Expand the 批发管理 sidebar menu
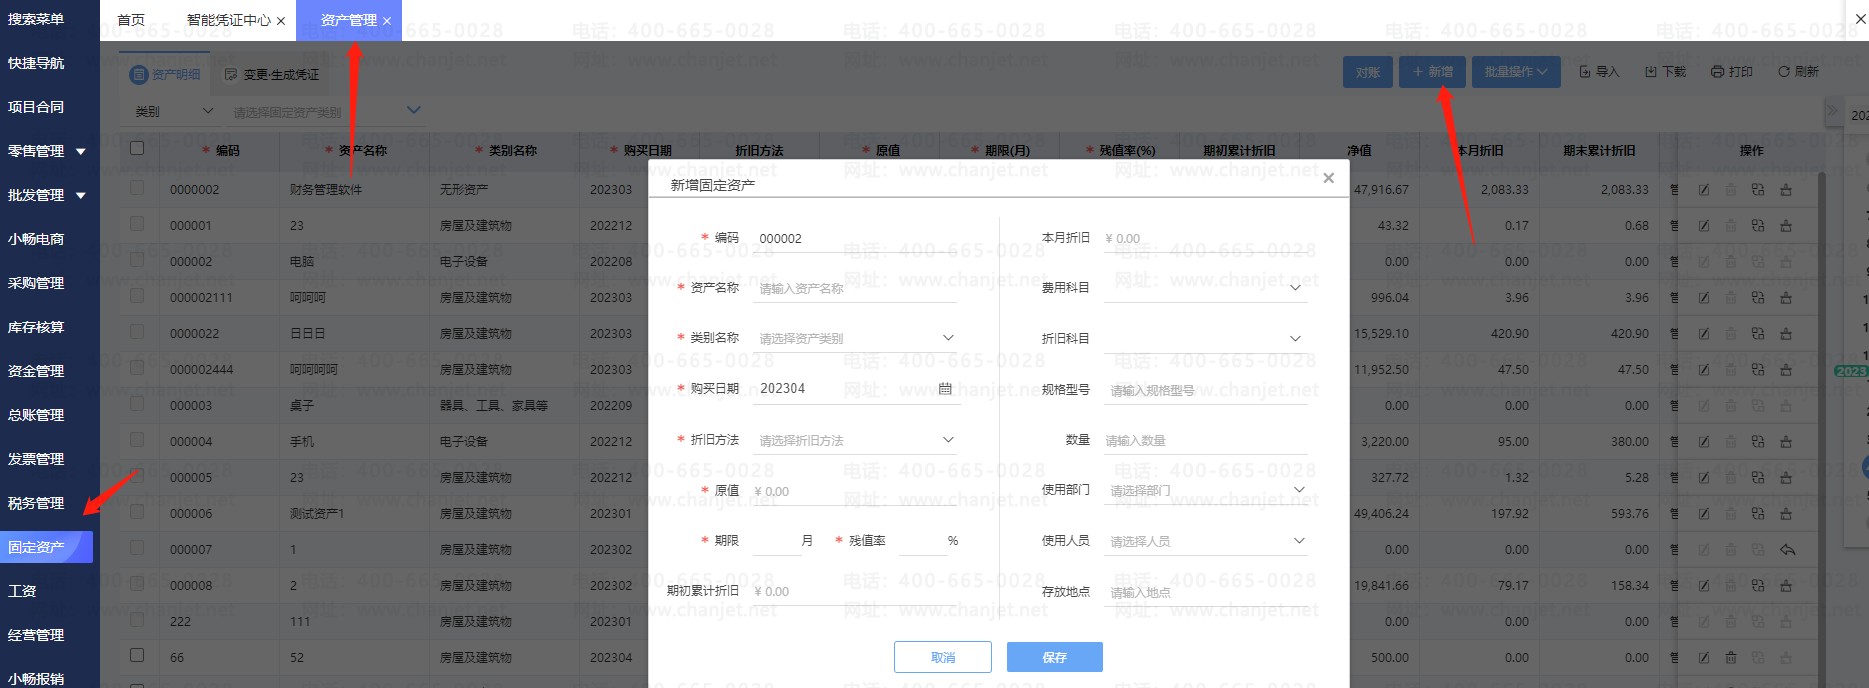This screenshot has height=688, width=1869. click(x=47, y=195)
